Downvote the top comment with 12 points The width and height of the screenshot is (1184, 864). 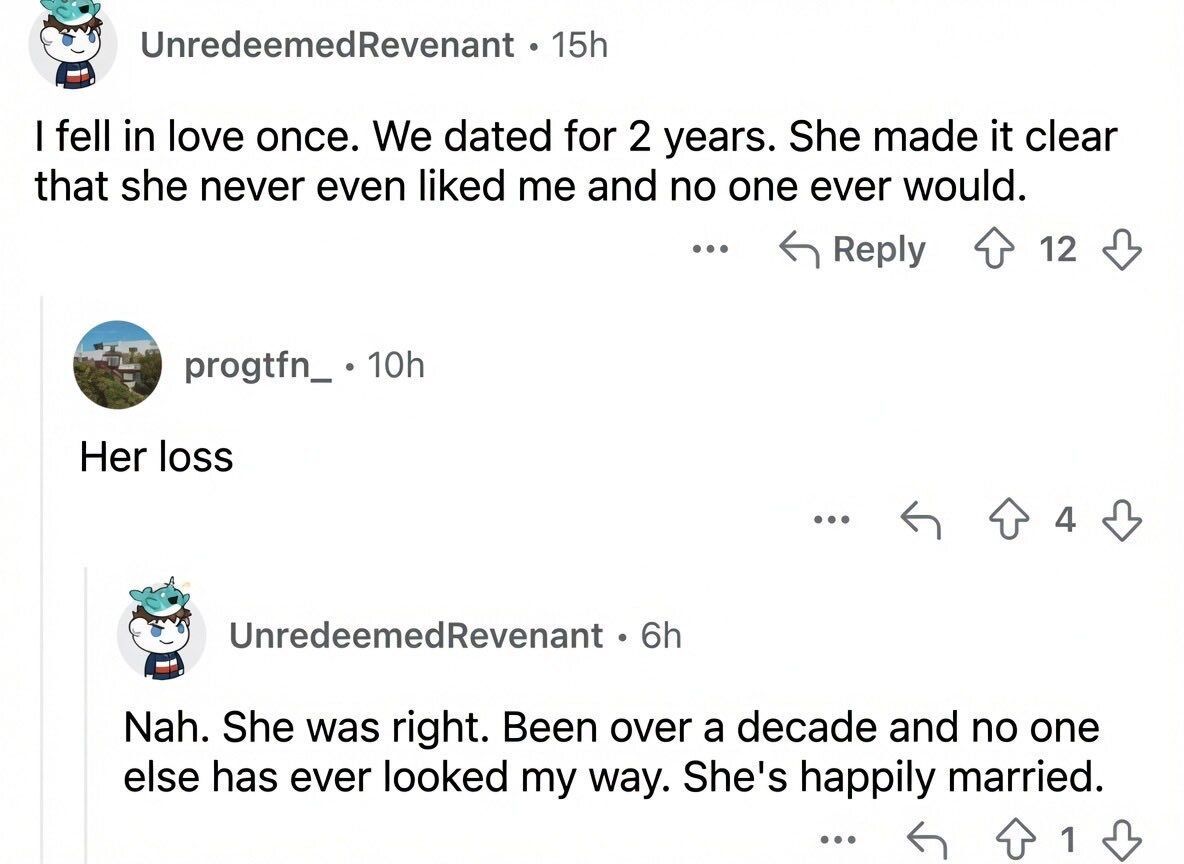tap(1122, 249)
